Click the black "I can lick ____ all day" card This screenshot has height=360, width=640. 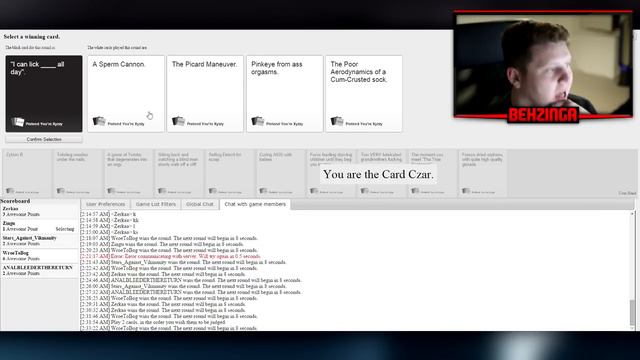[x=44, y=93]
